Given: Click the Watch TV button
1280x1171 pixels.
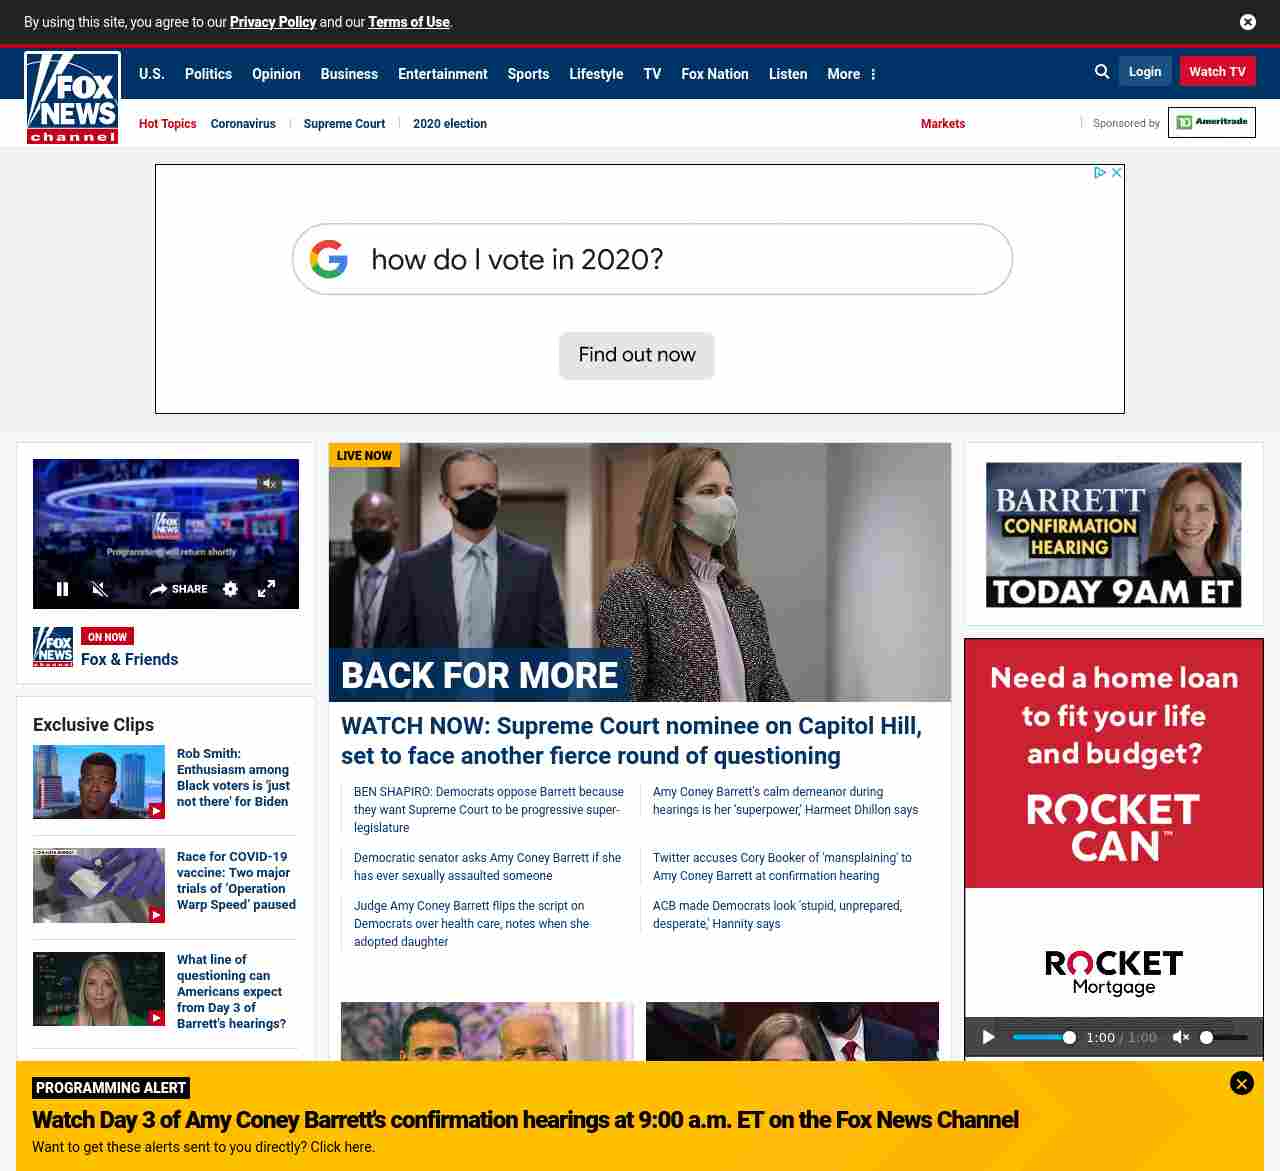Looking at the screenshot, I should coord(1217,71).
